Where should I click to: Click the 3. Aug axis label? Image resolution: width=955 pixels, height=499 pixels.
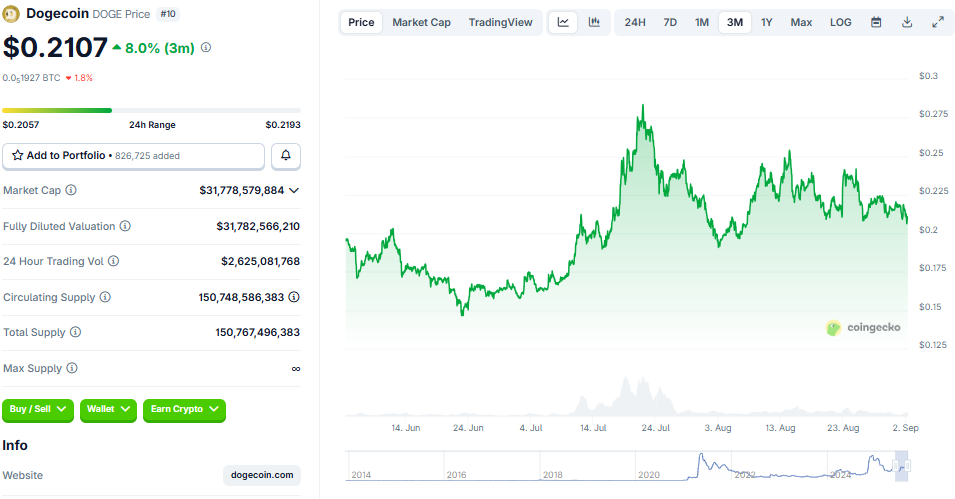718,428
